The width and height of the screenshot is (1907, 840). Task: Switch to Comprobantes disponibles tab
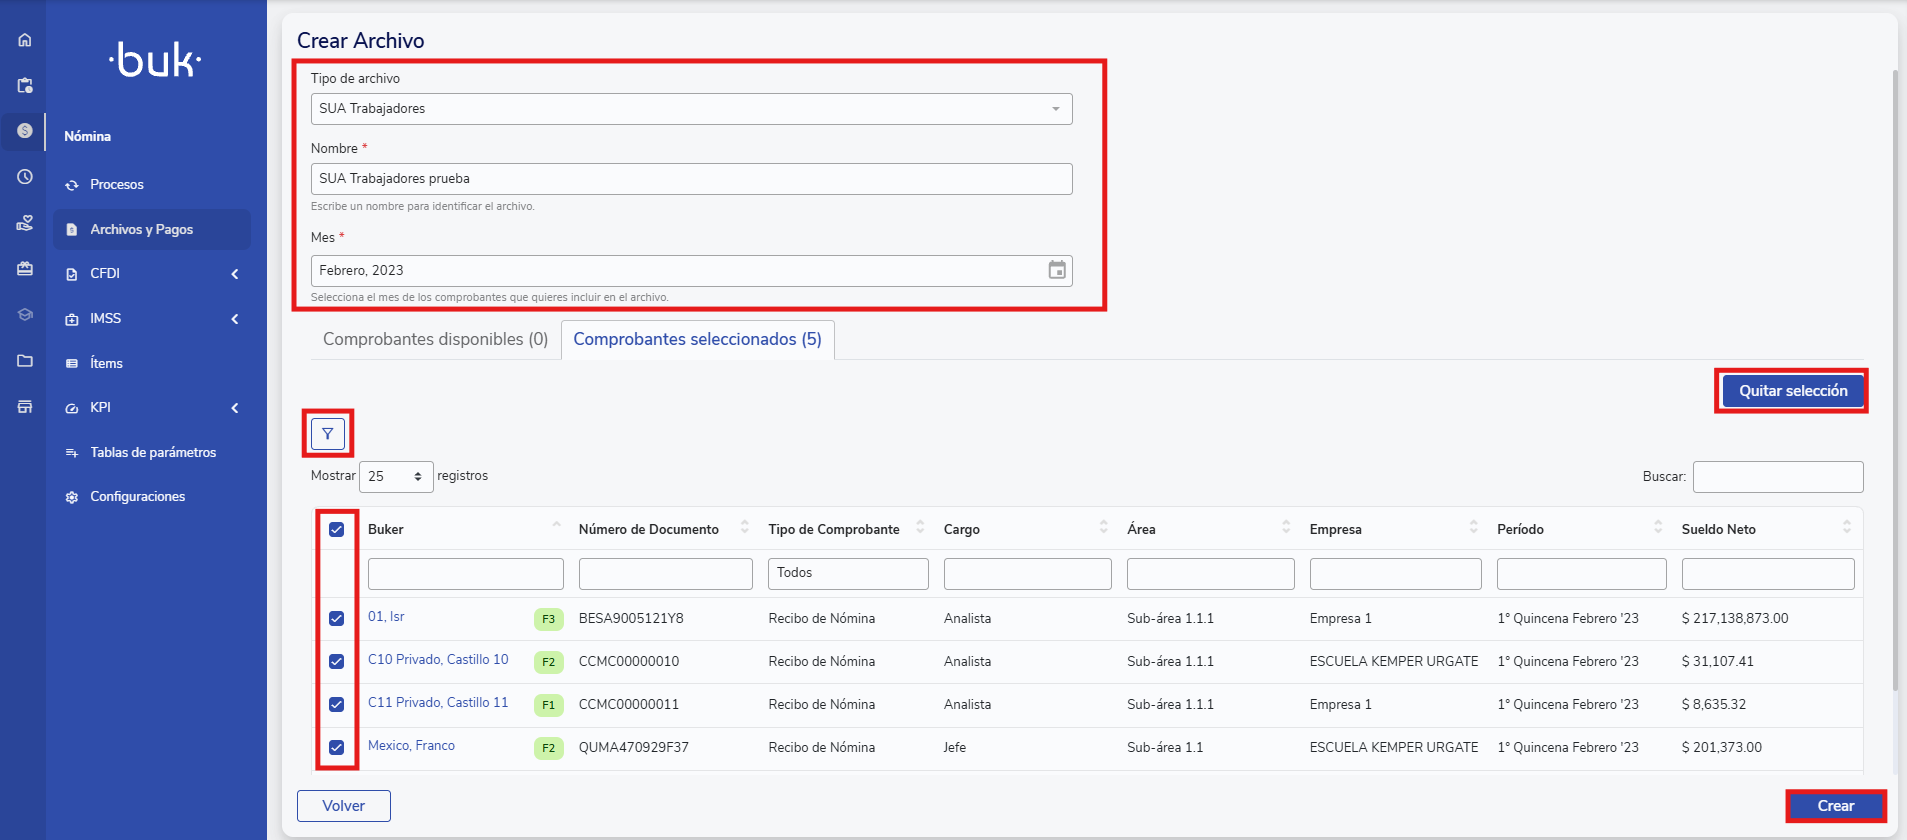pos(435,340)
